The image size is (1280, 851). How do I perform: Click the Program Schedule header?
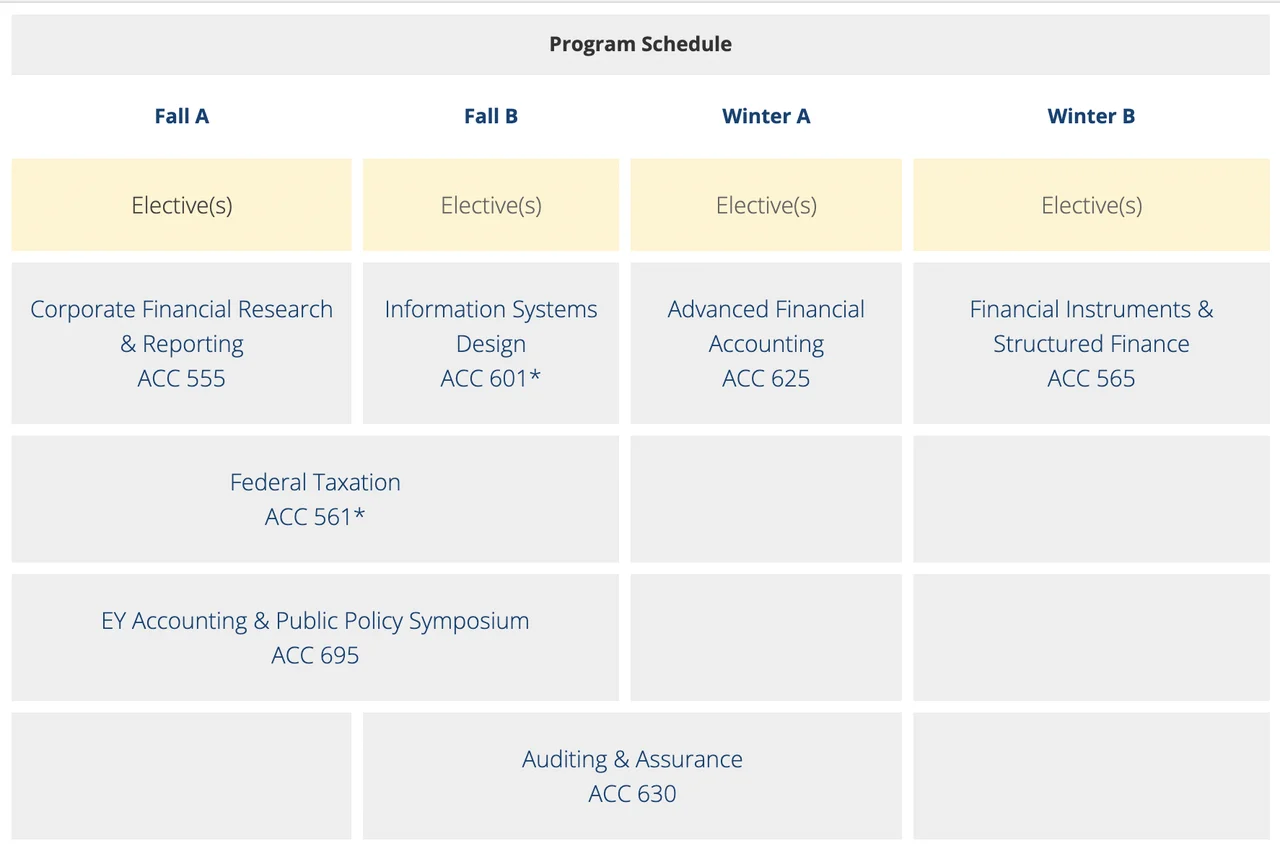[640, 44]
